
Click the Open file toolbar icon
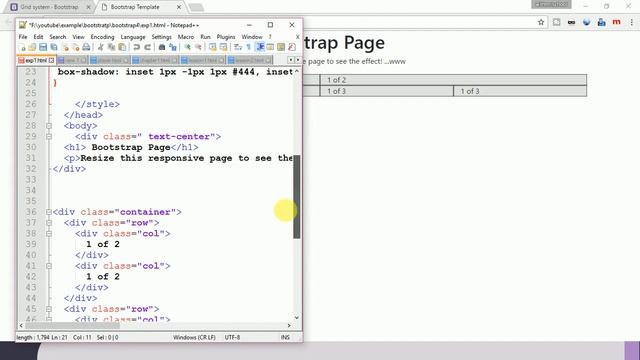[x=32, y=47]
